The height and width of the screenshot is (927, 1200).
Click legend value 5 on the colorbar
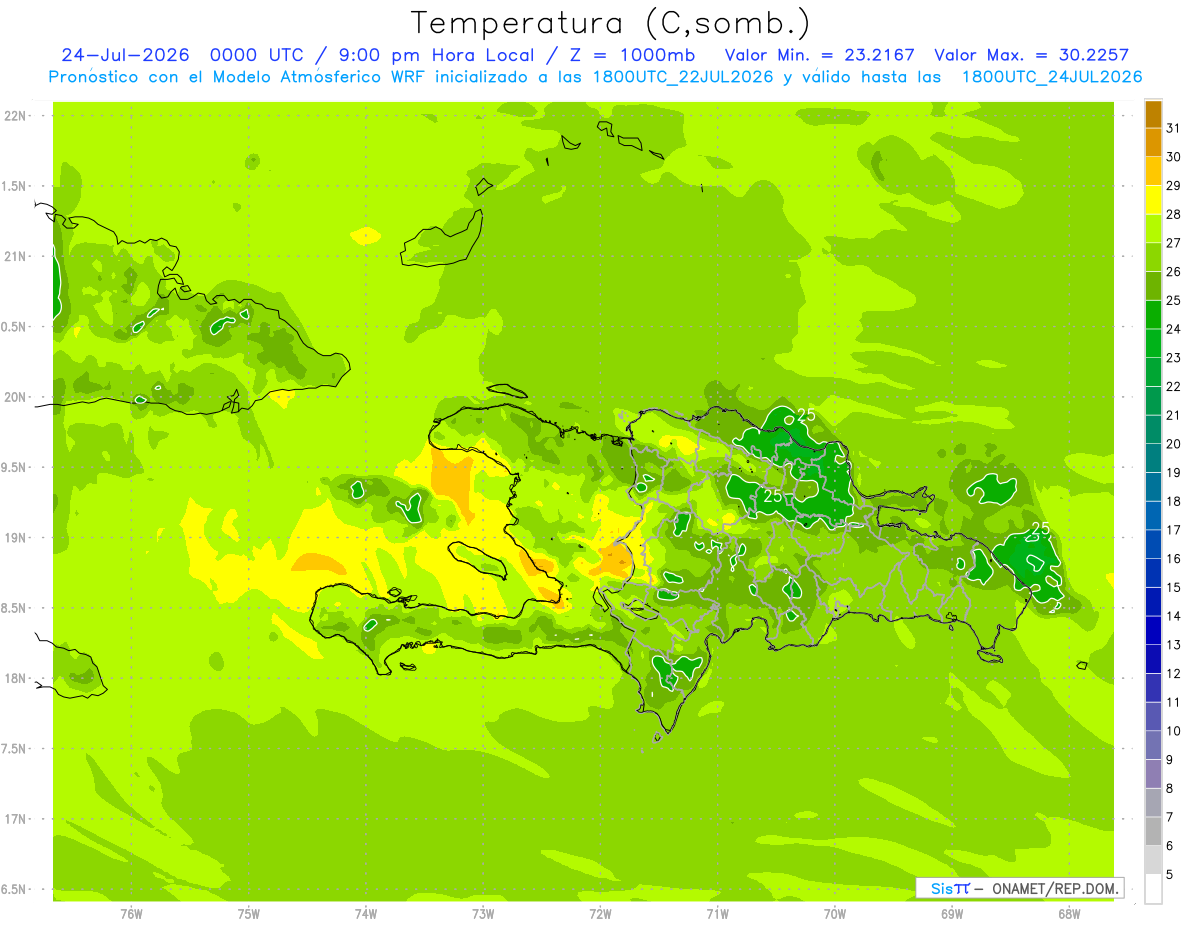(1170, 875)
